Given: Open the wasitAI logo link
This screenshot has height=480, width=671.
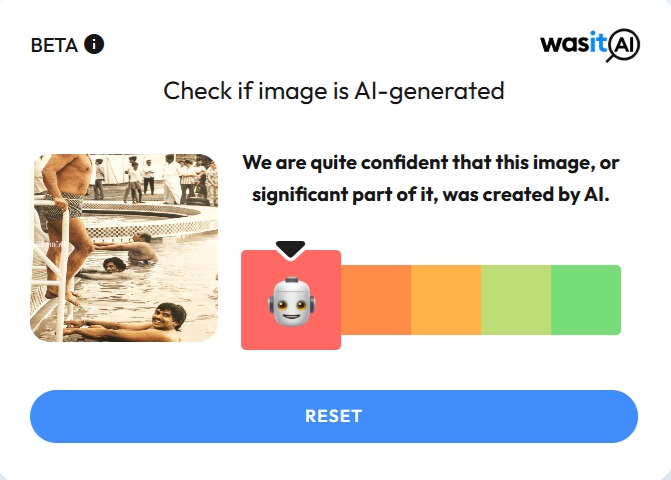Looking at the screenshot, I should [x=590, y=45].
